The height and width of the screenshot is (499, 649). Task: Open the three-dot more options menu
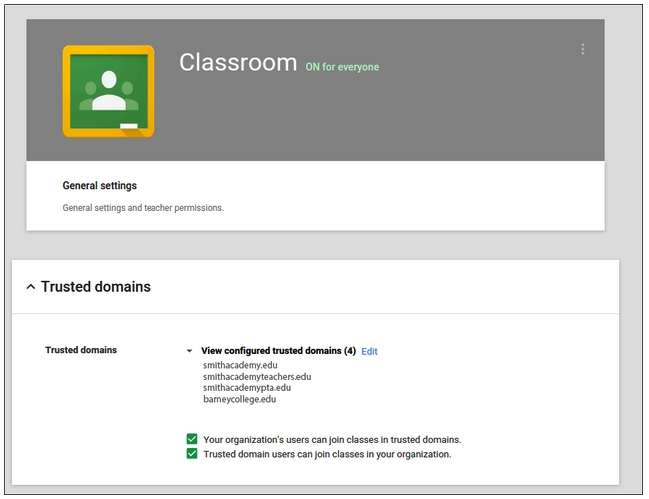582,49
